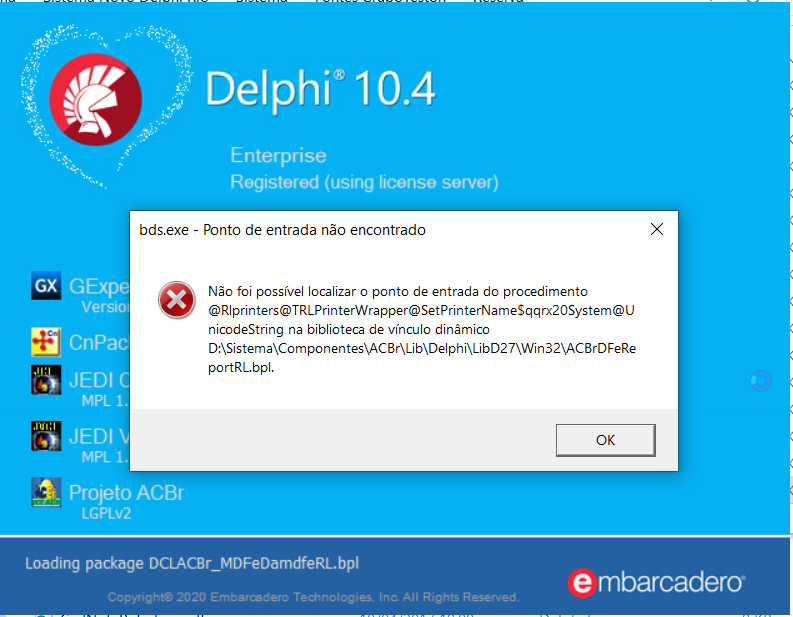Close the bds.exe error dialog
793x617 pixels.
tap(656, 229)
